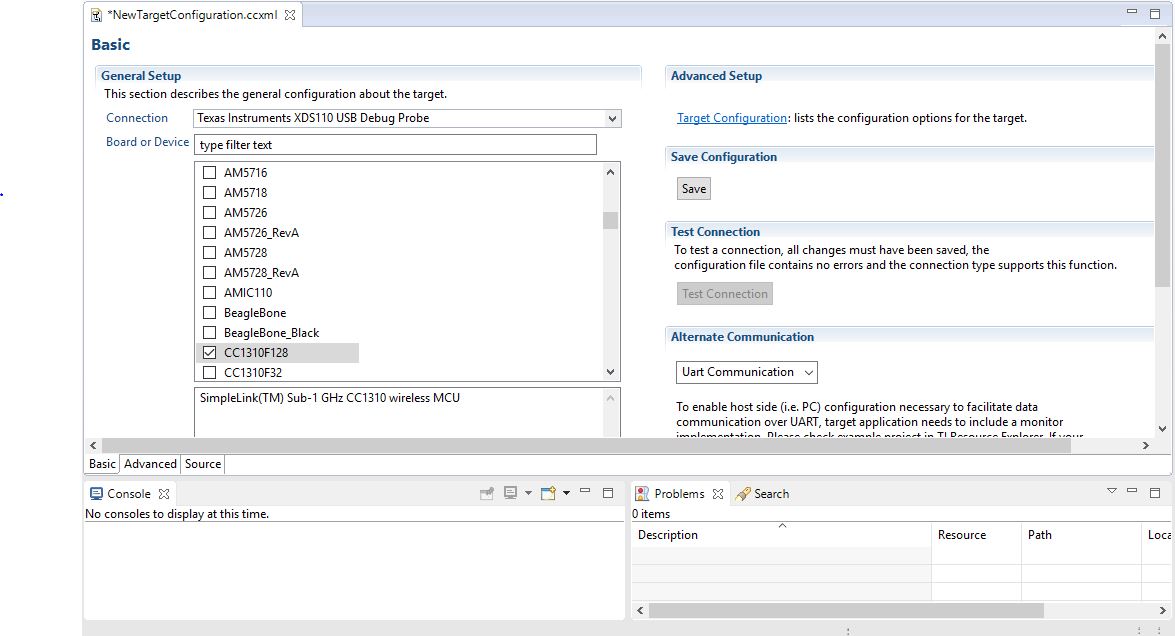1175x636 pixels.
Task: Click the '0 items' text in Problems
Action: tap(651, 514)
